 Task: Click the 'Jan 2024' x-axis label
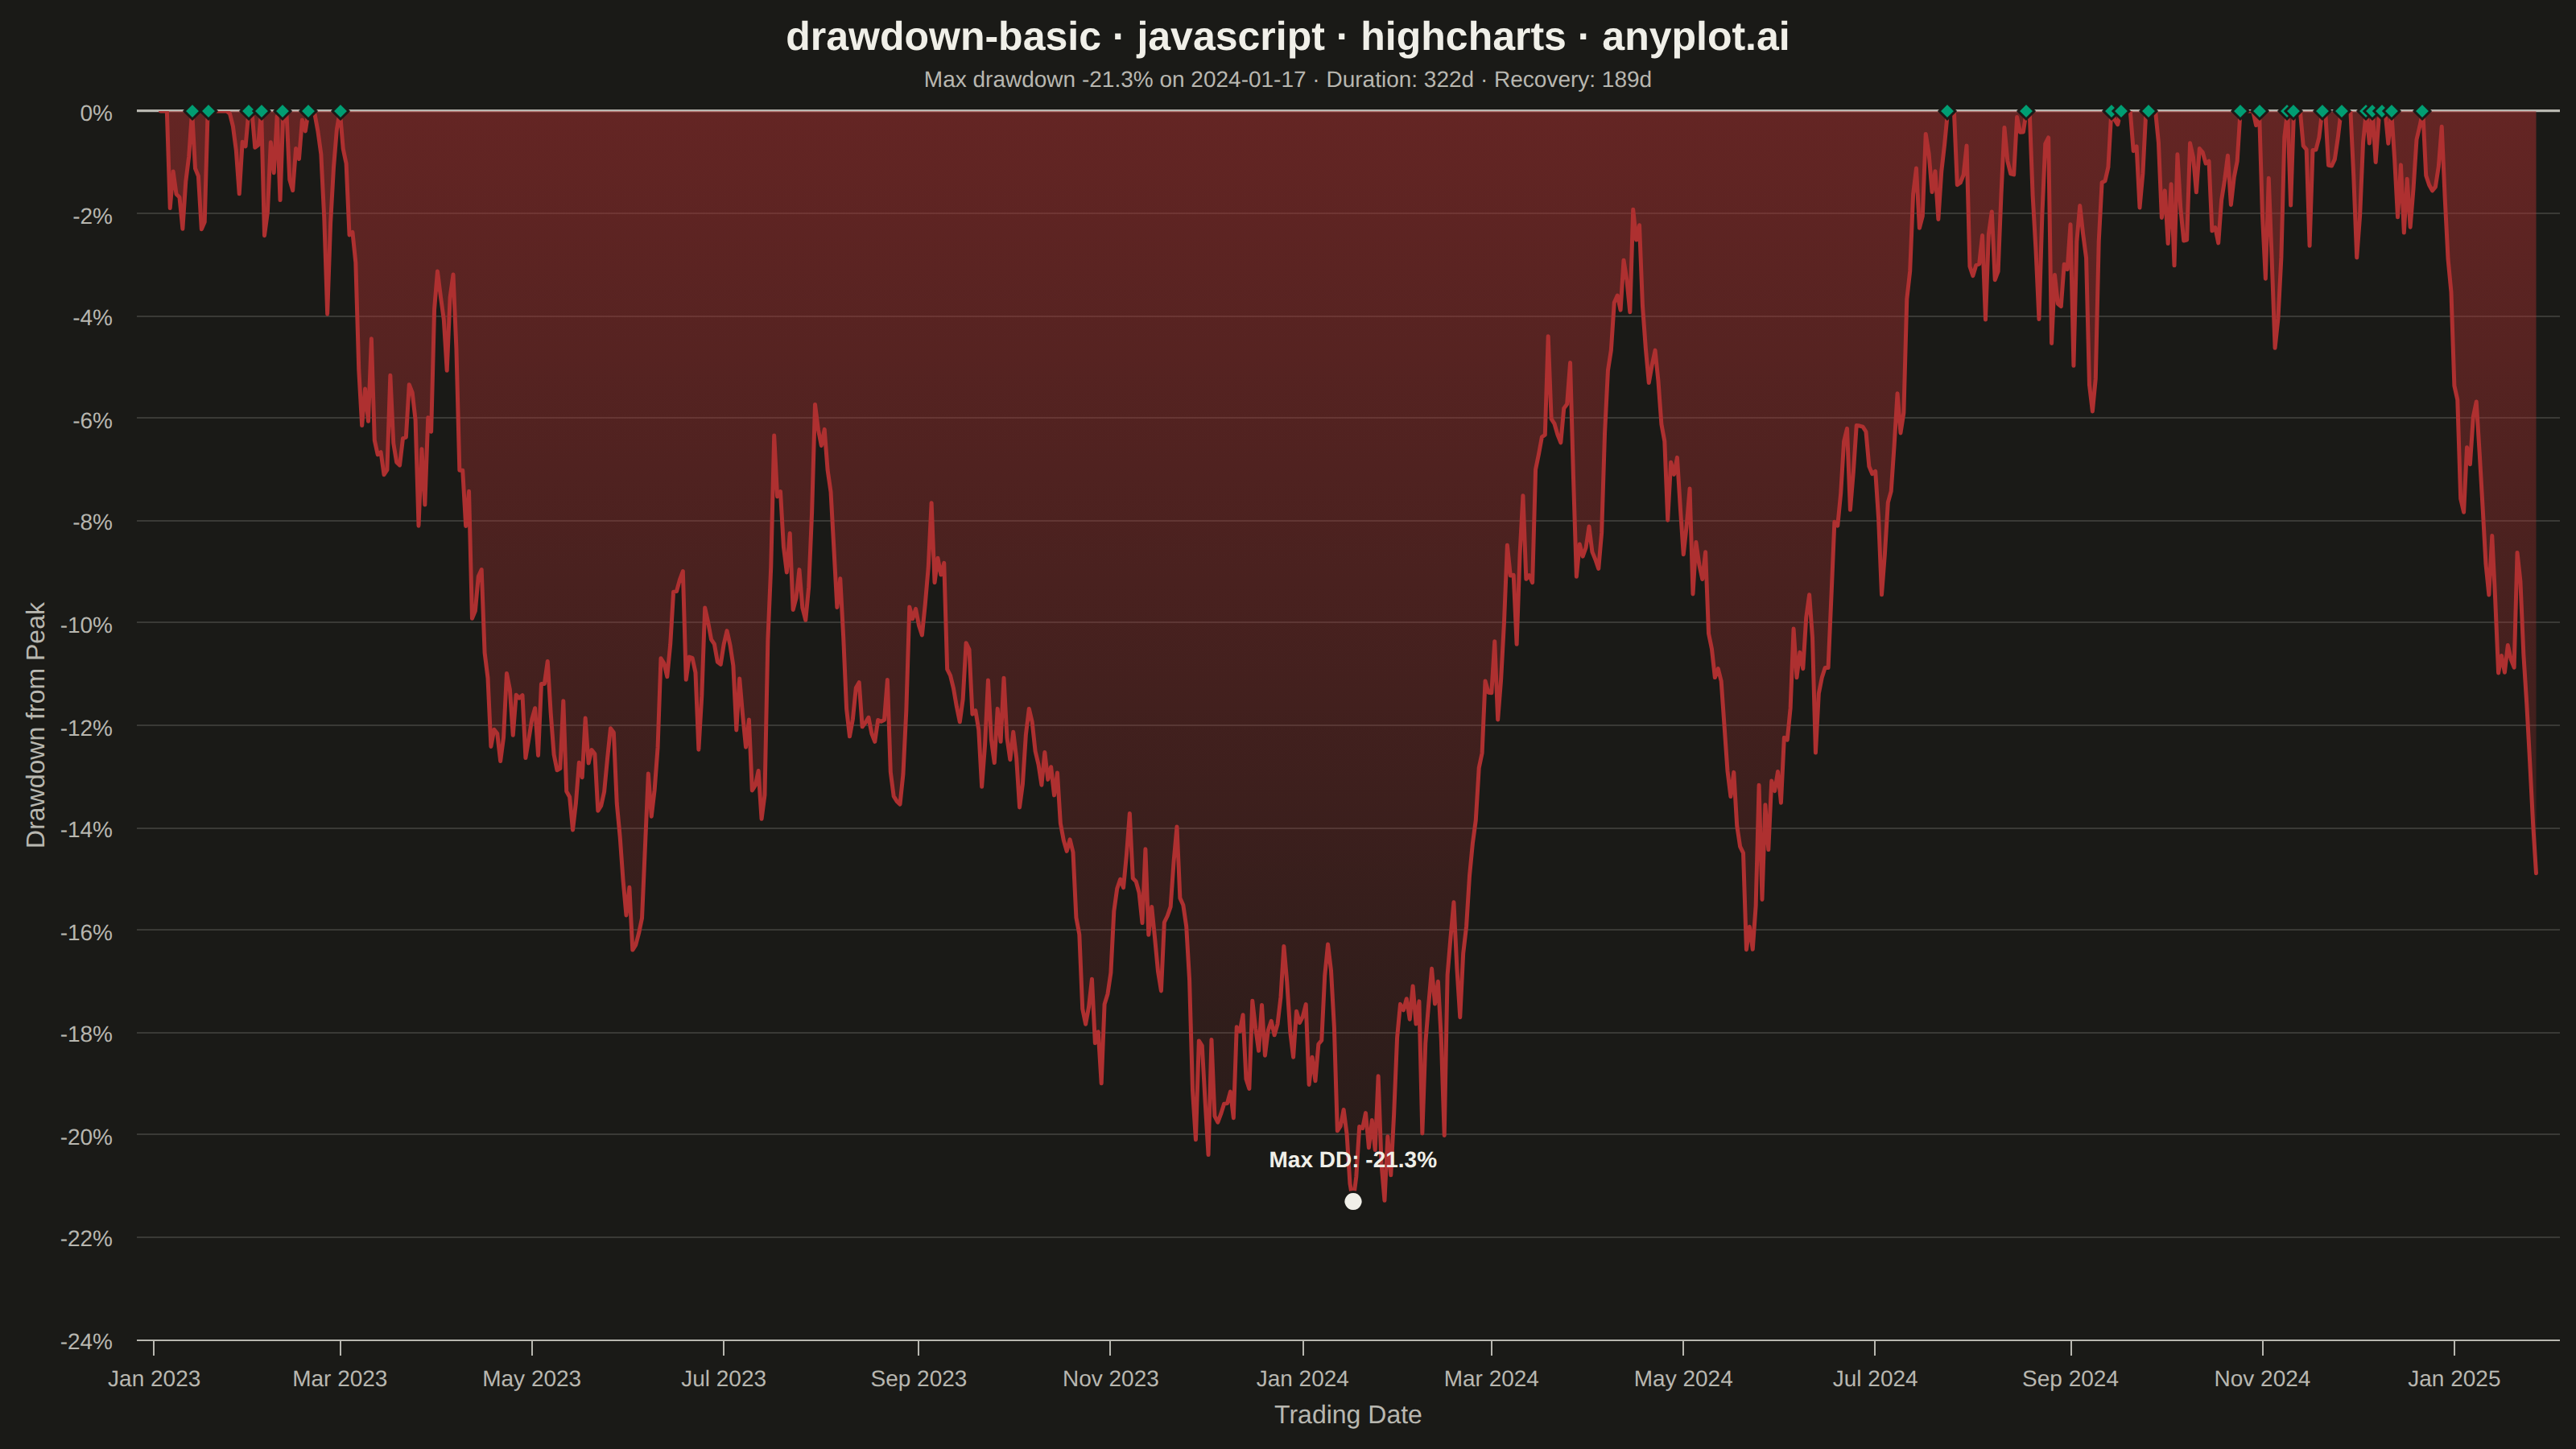pos(1303,1379)
